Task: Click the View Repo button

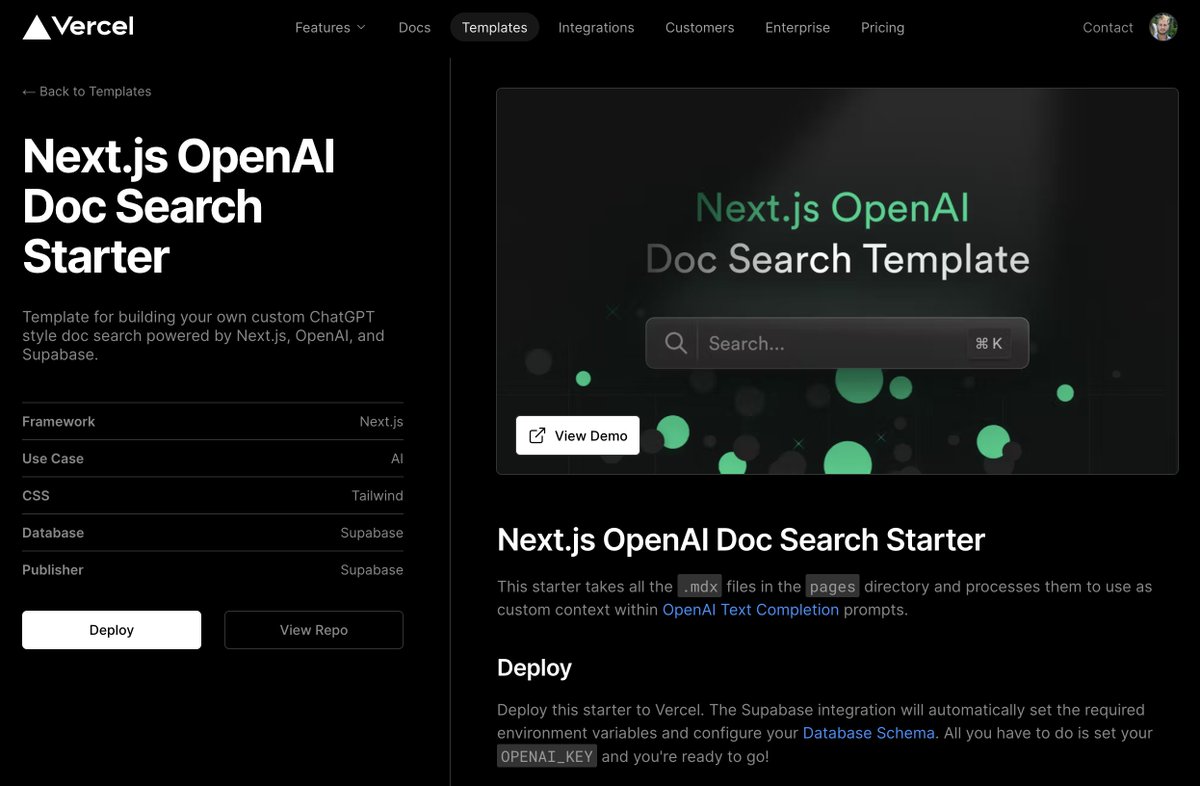Action: point(314,630)
